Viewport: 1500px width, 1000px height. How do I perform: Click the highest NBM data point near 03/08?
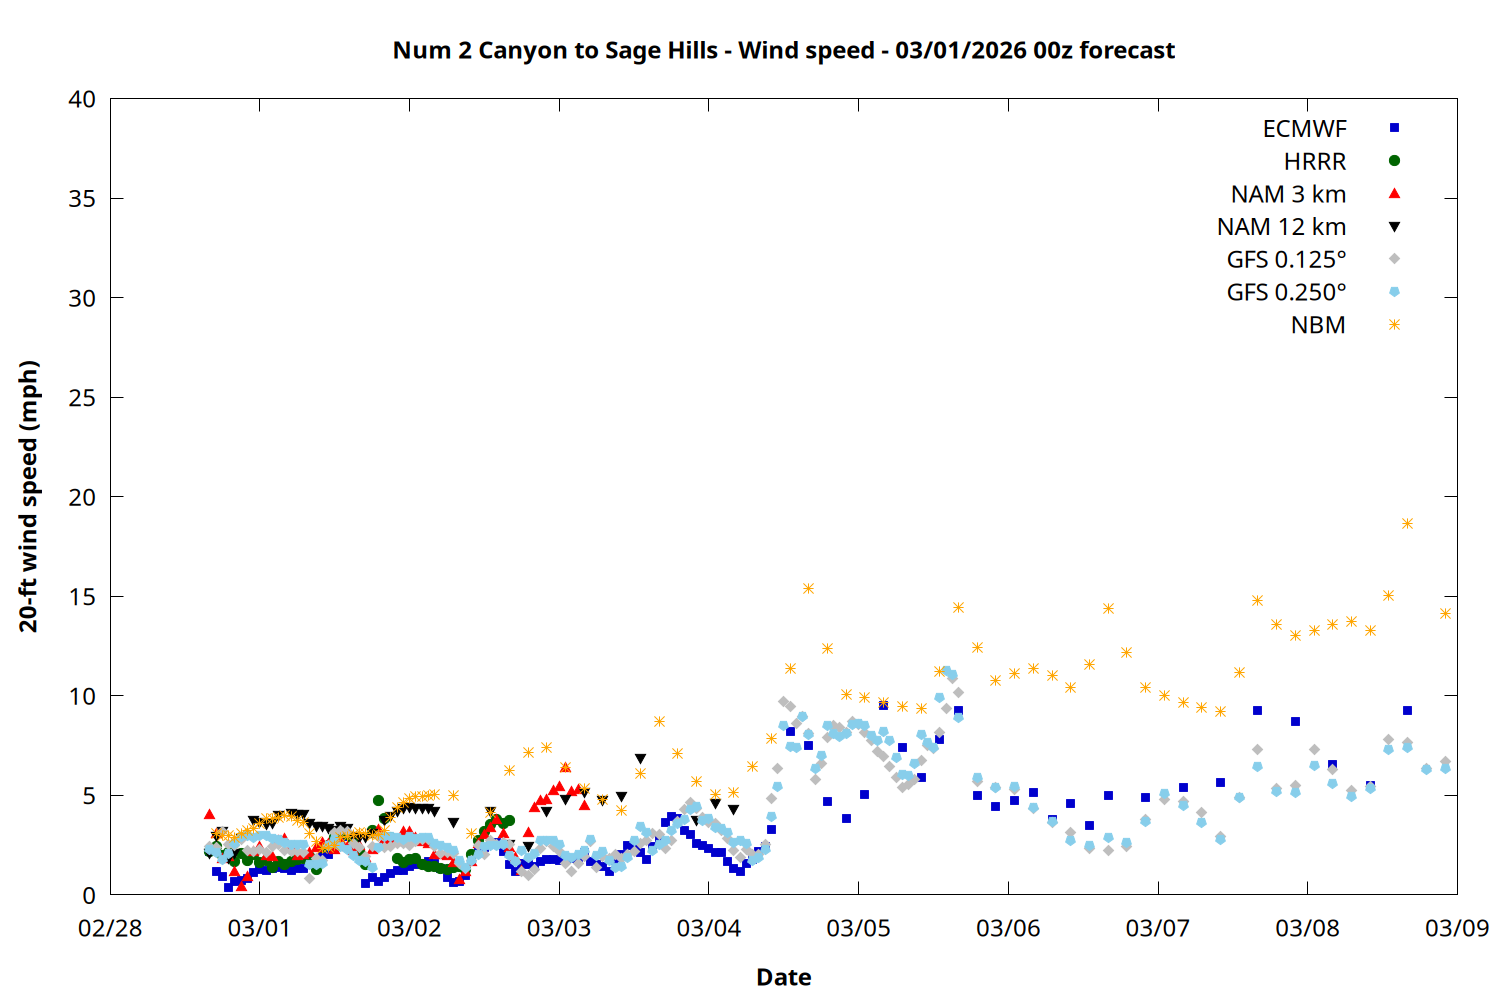[x=1407, y=523]
